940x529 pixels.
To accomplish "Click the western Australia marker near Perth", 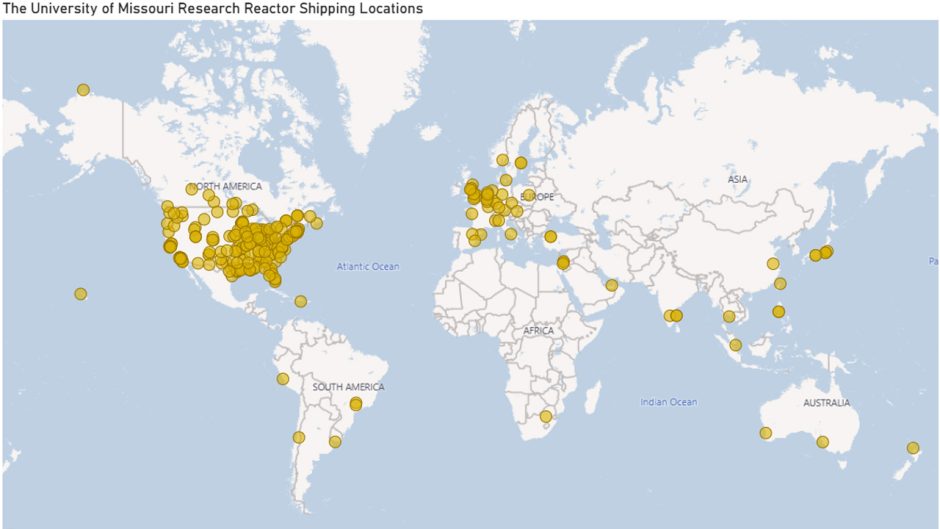I will click(765, 433).
